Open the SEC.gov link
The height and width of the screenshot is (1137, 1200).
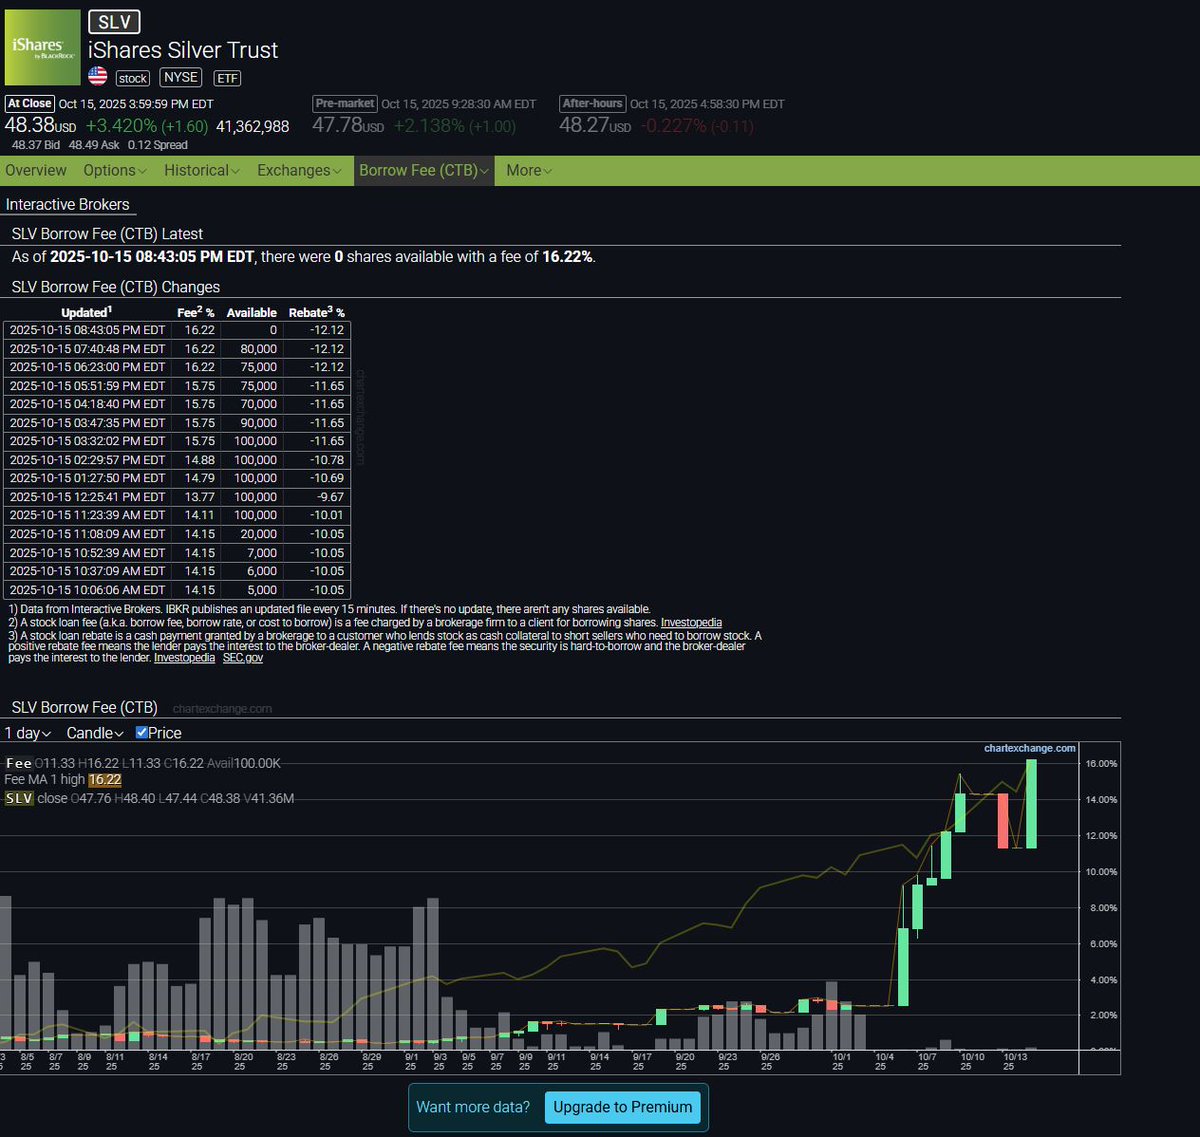[243, 658]
